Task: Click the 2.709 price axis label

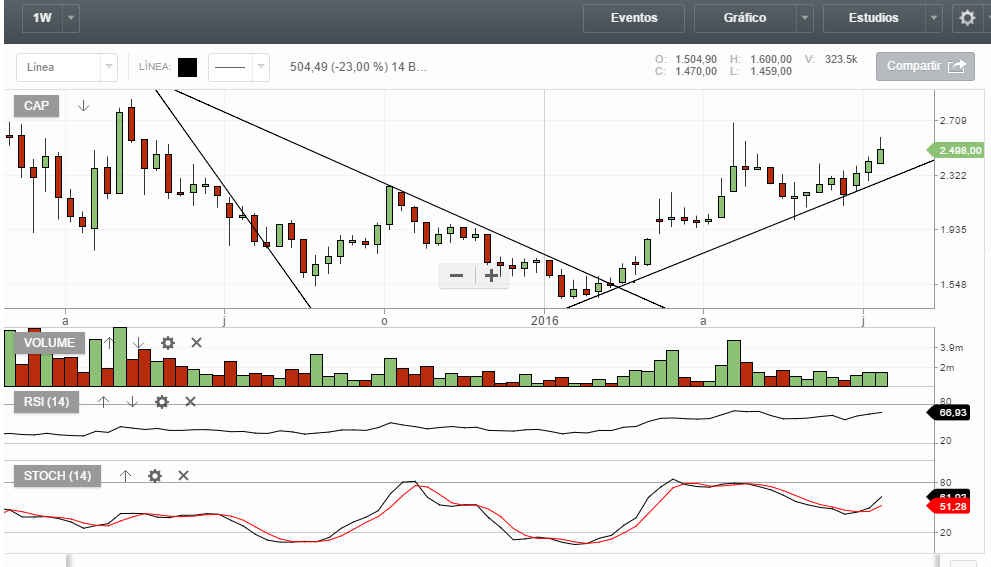Action: (x=953, y=121)
